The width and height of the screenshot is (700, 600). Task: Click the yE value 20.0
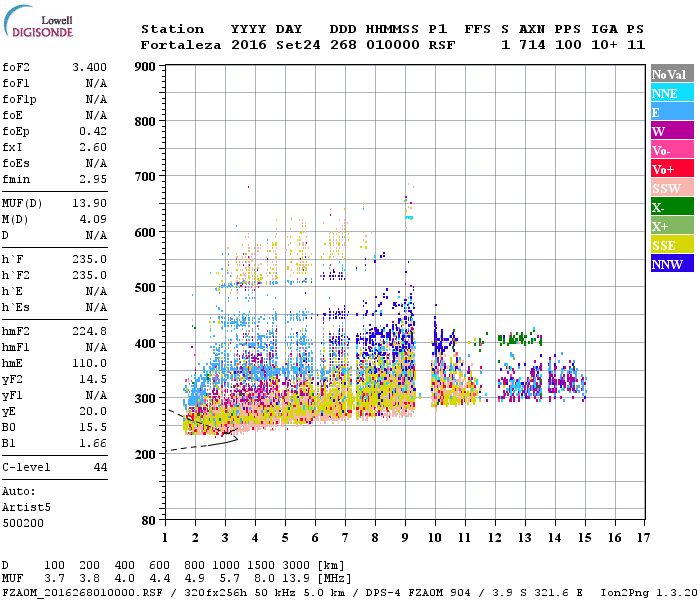pos(93,412)
